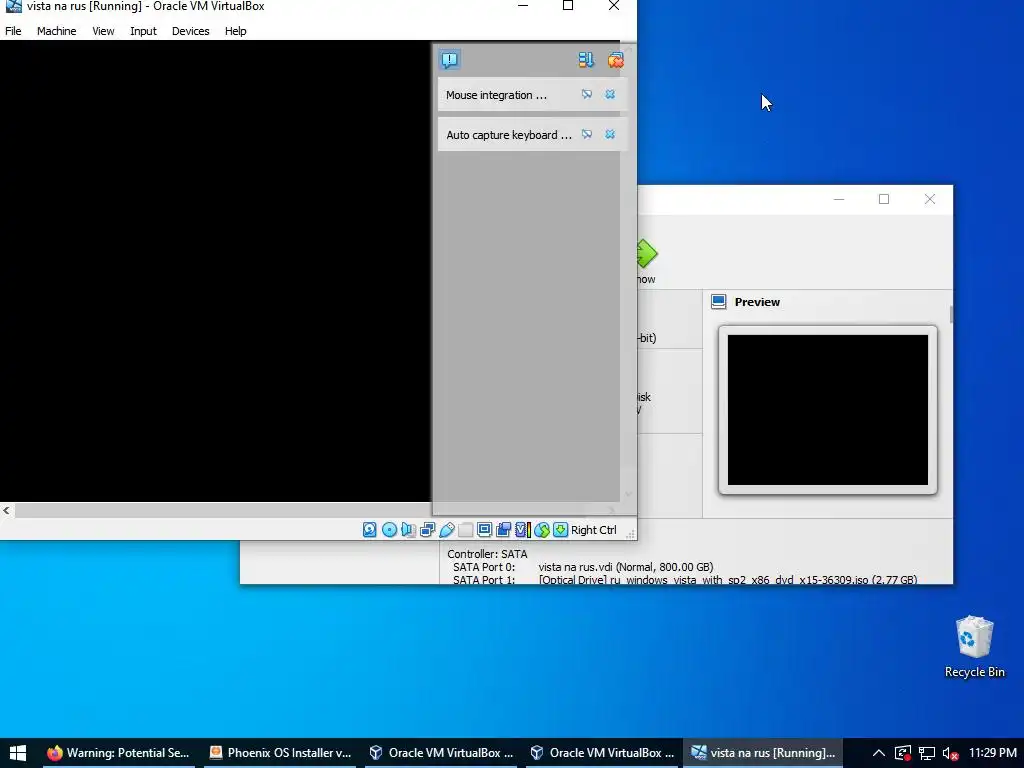
Task: Maximize the vista na rus VM window
Action: click(x=568, y=6)
